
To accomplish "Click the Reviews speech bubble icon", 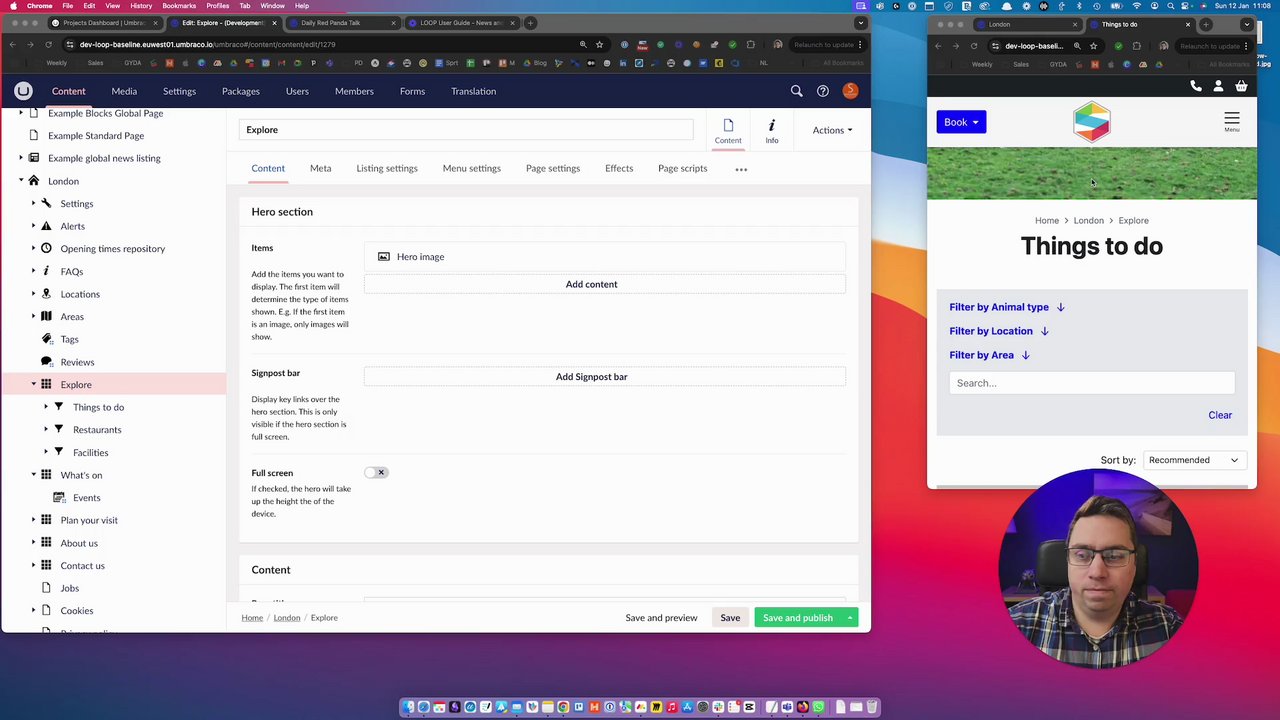I will click(x=46, y=362).
